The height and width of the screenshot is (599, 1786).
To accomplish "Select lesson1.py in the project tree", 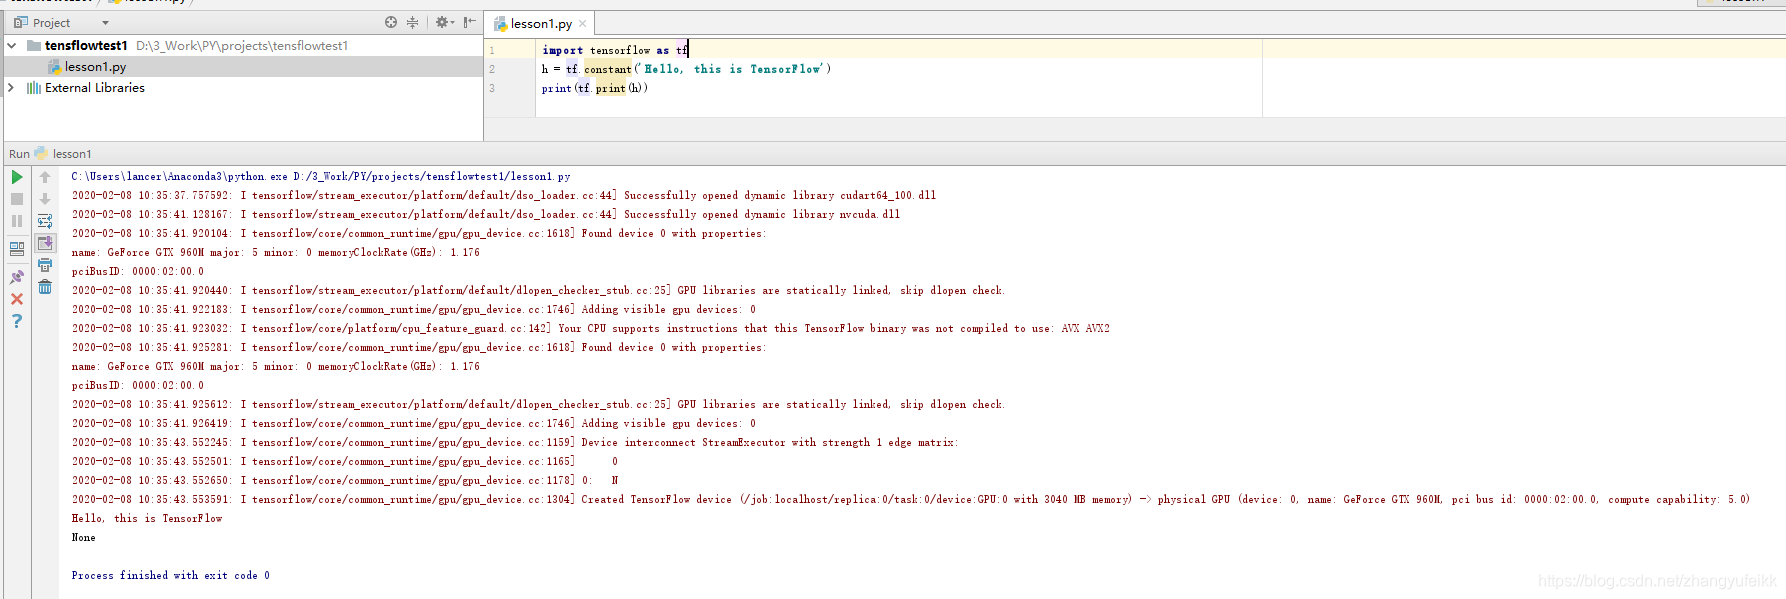I will pyautogui.click(x=243, y=66).
